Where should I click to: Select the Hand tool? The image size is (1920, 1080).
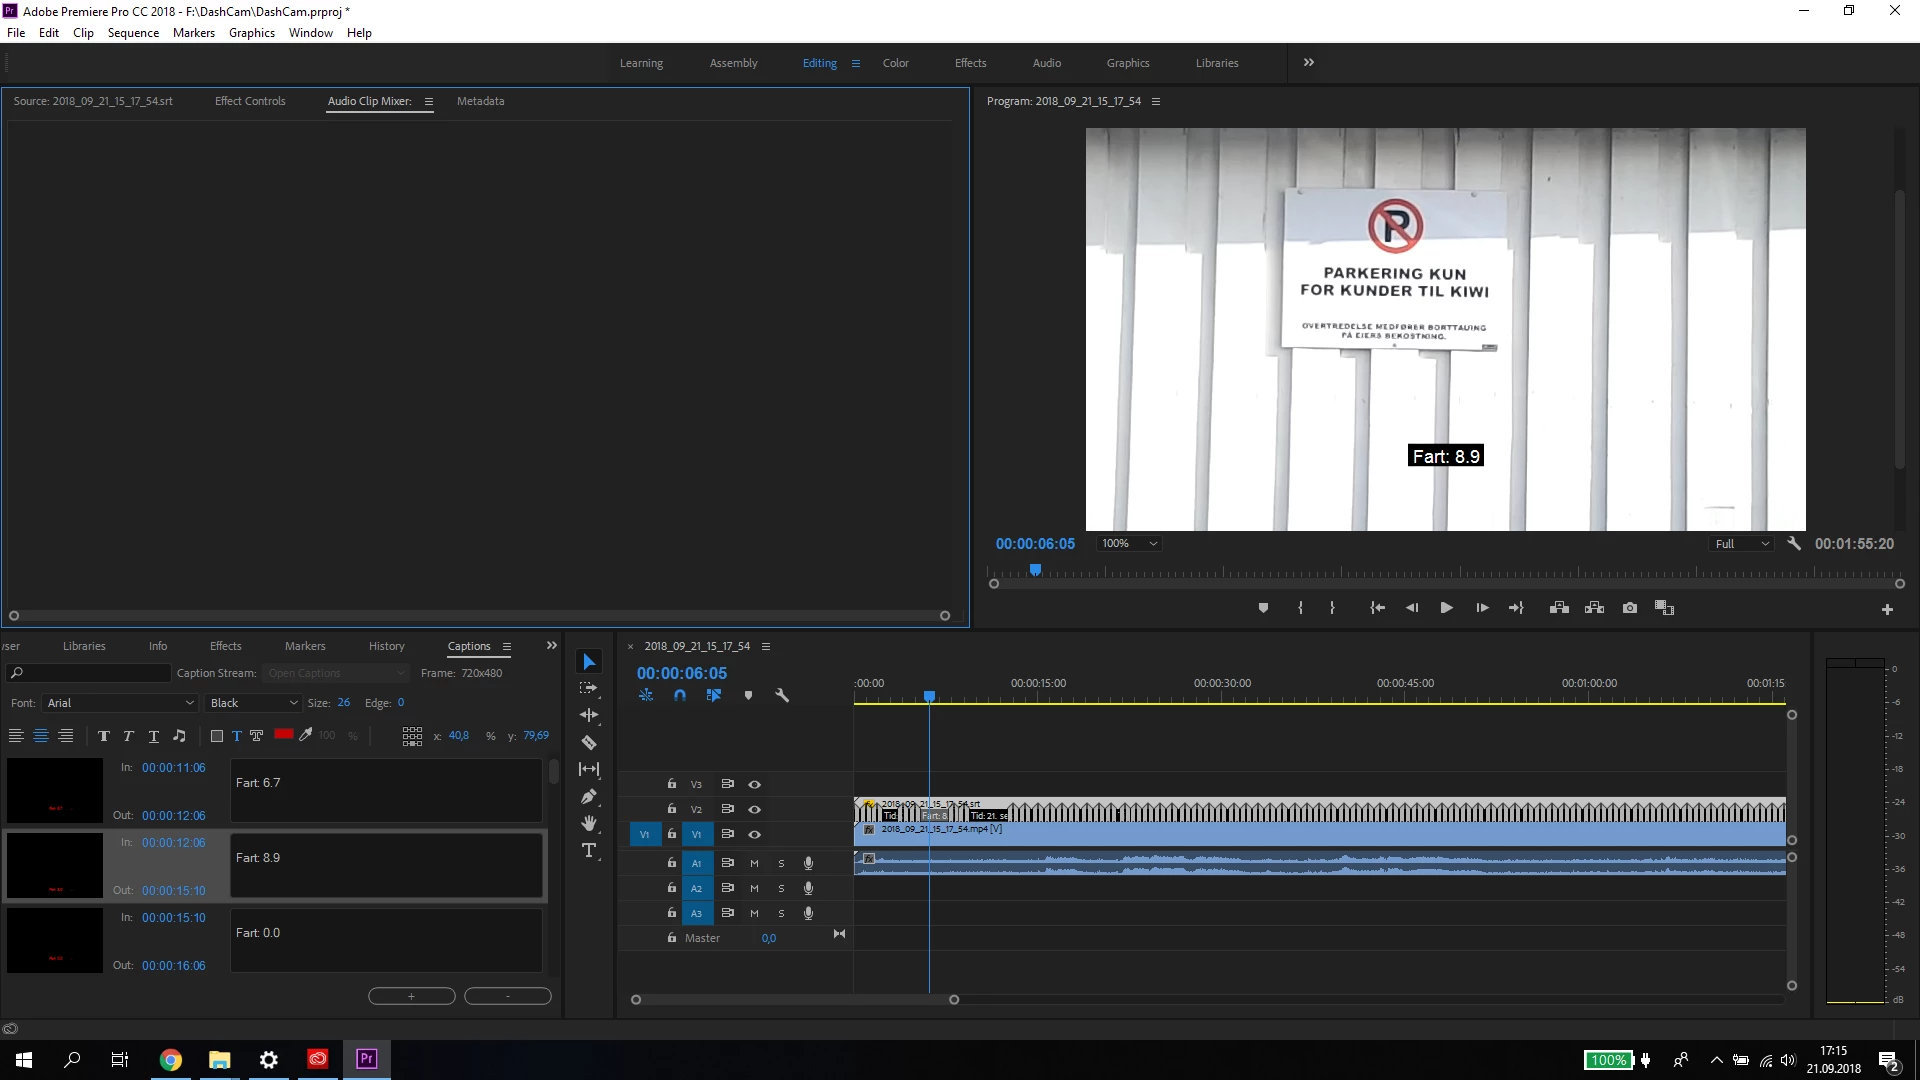tap(589, 823)
